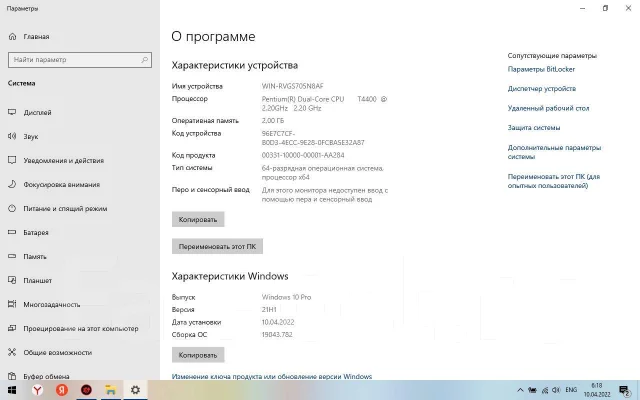Select RAM value 2,00 ГБ
This screenshot has height=400, width=640.
point(273,121)
